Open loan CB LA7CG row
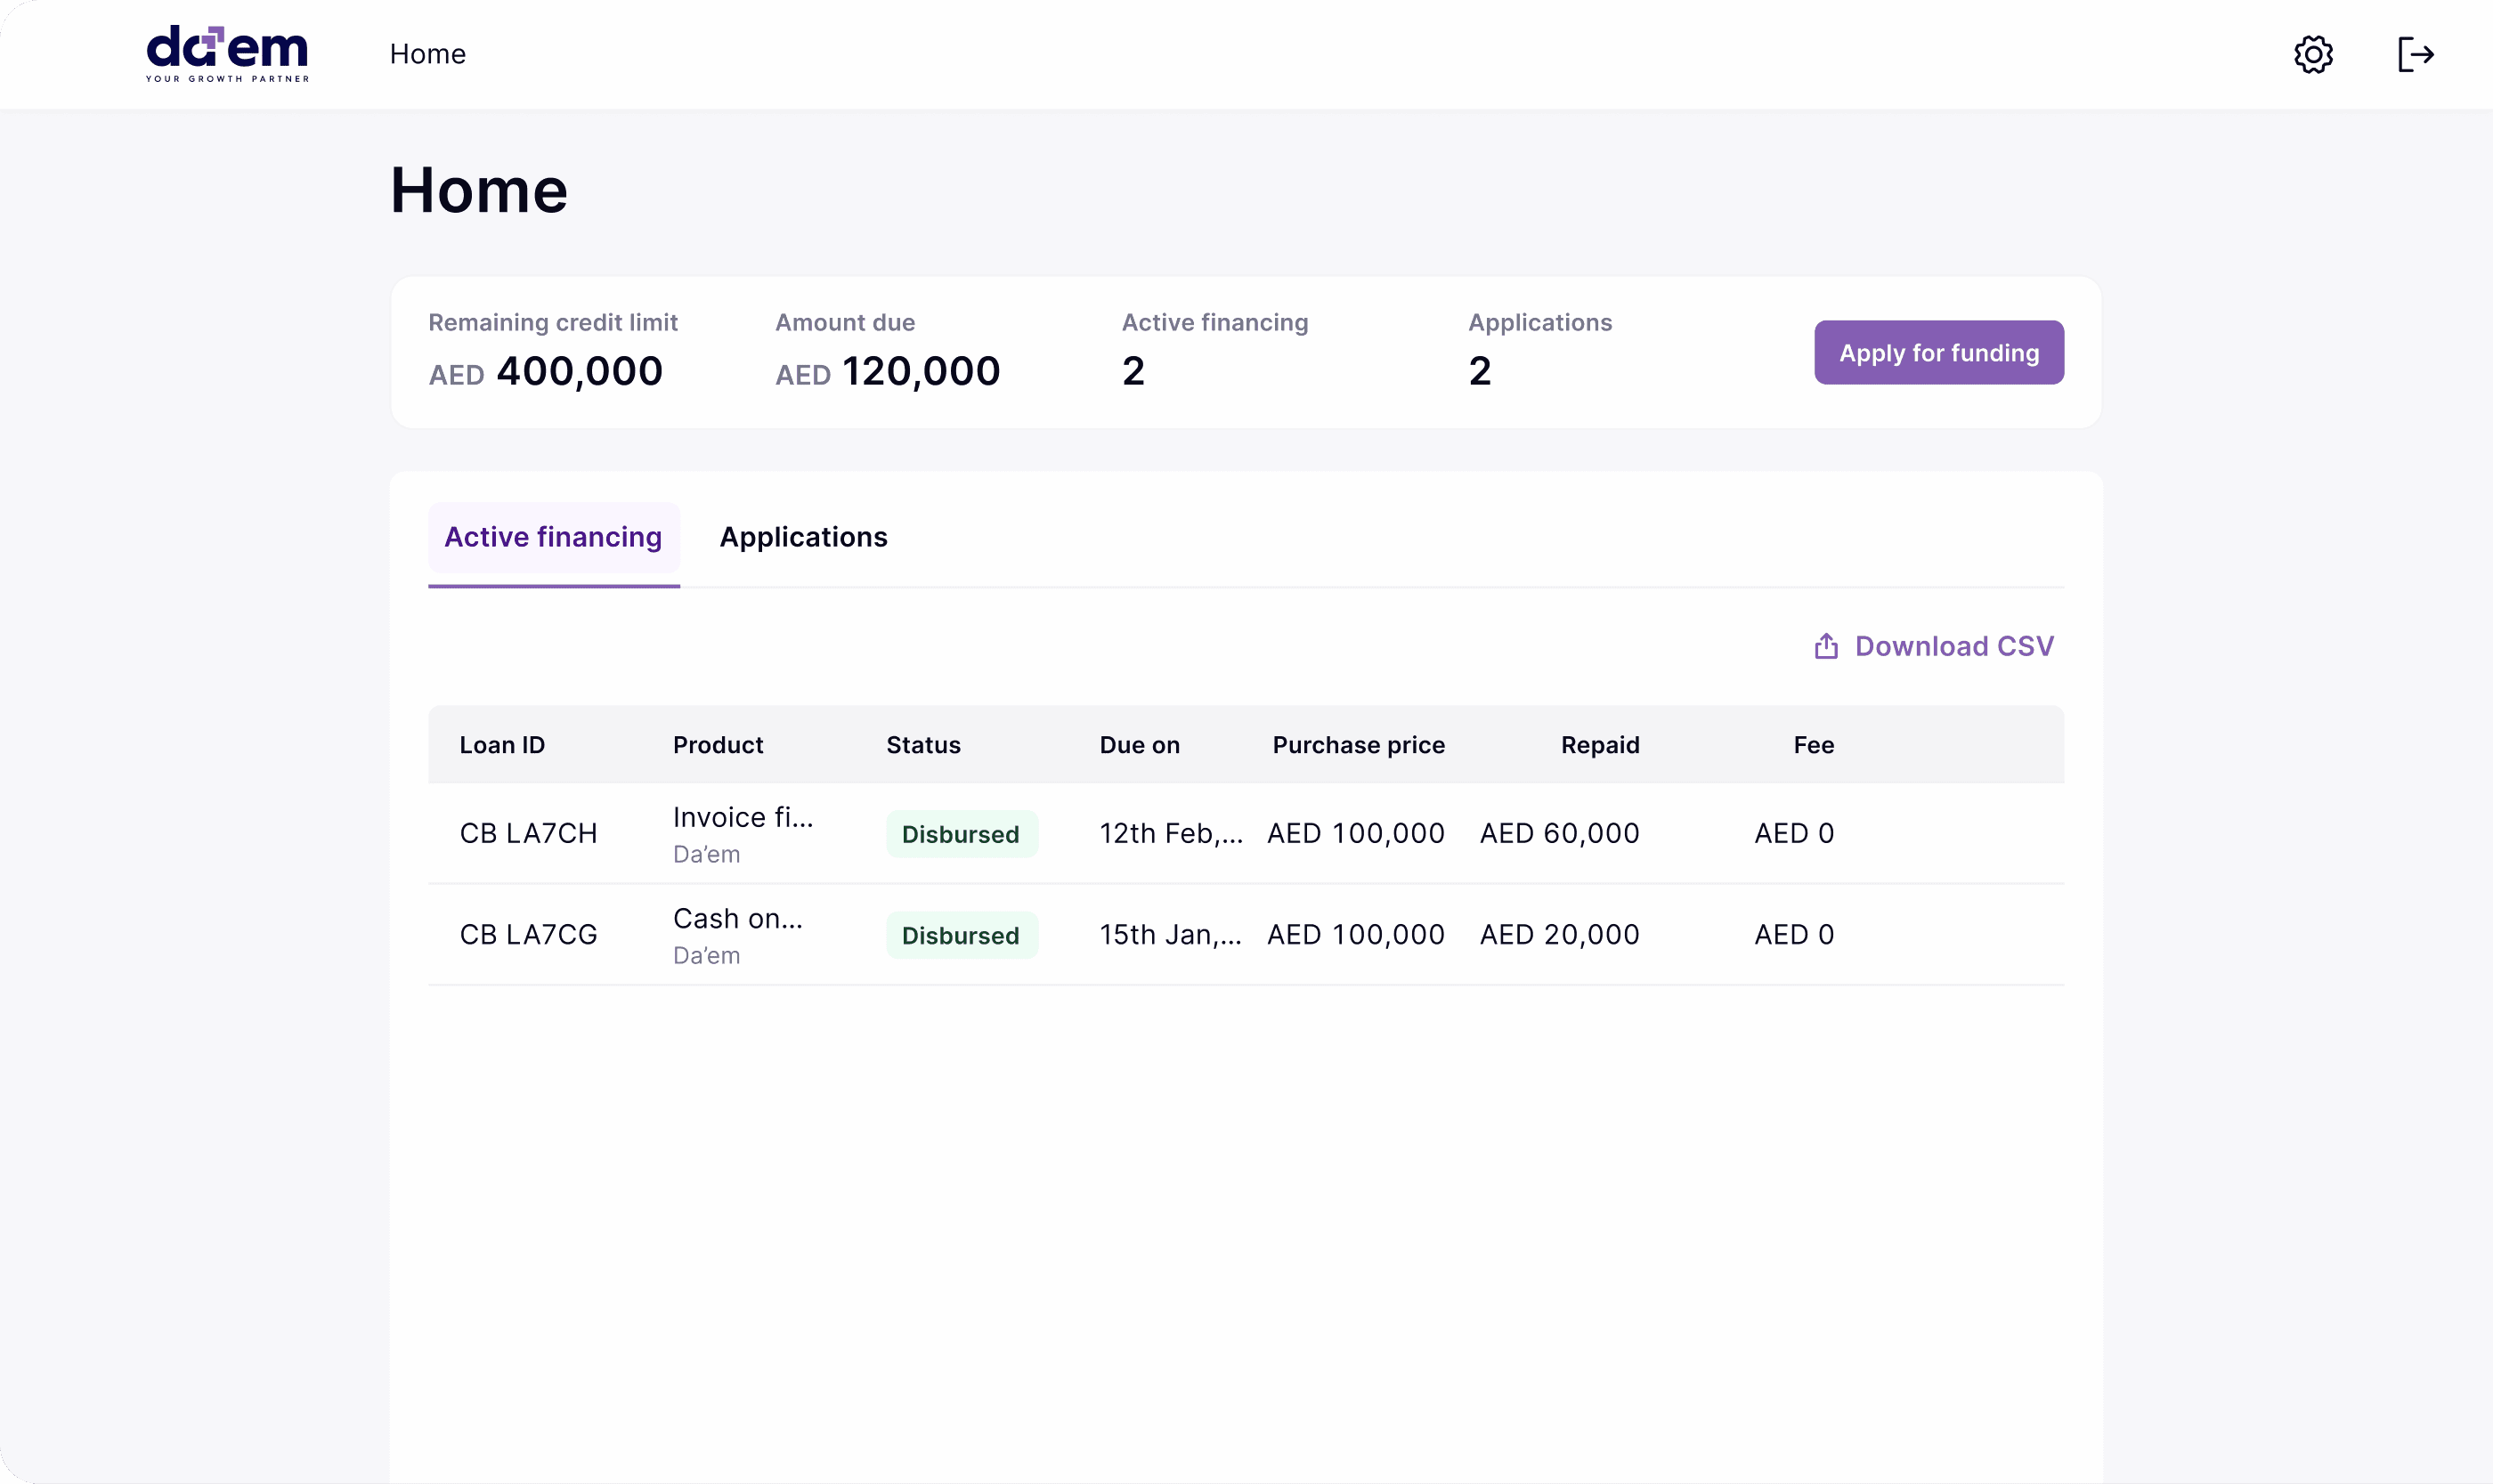Image resolution: width=2493 pixels, height=1484 pixels. (x=528, y=934)
